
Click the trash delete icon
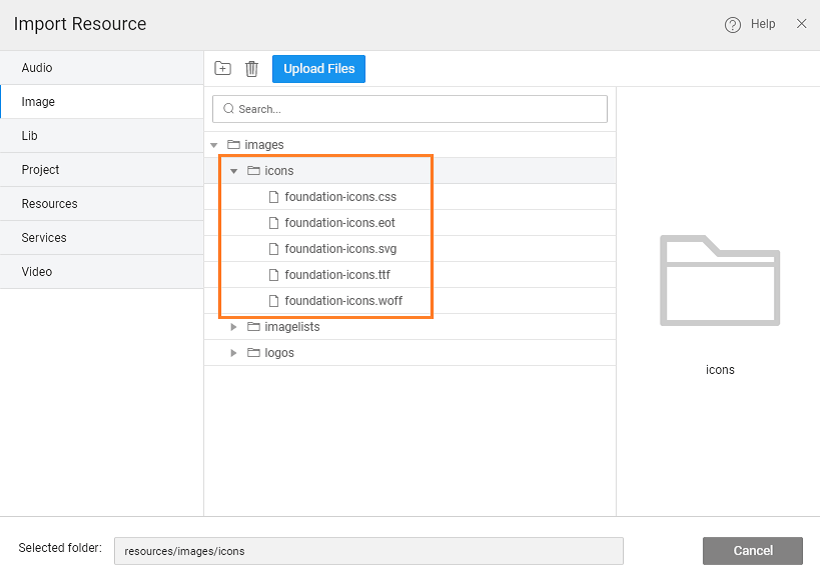pos(252,69)
